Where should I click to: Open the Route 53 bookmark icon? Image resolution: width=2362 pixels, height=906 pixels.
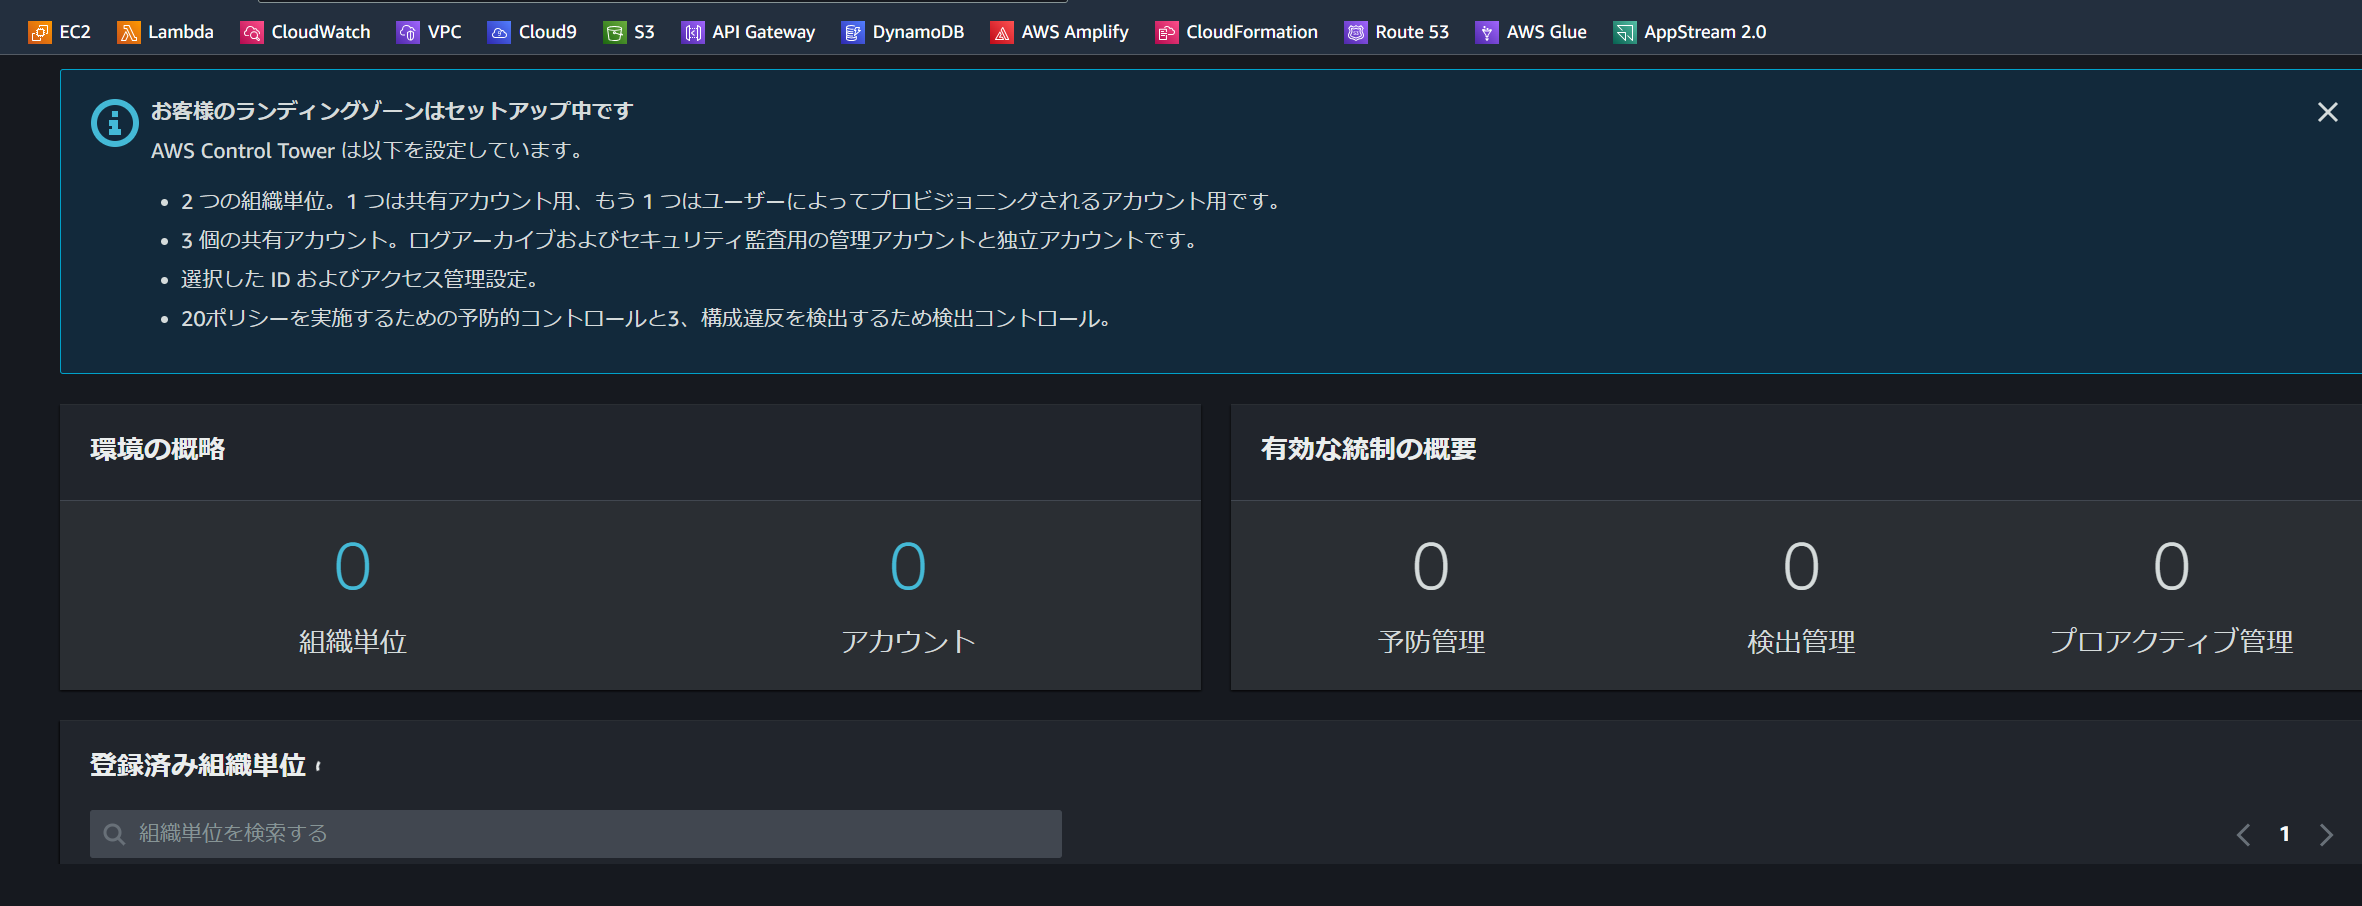click(1356, 31)
